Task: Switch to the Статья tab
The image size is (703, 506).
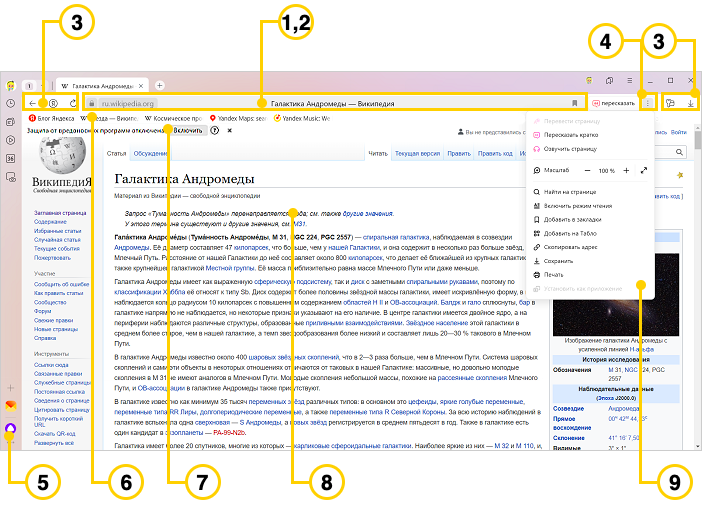Action: tap(117, 153)
